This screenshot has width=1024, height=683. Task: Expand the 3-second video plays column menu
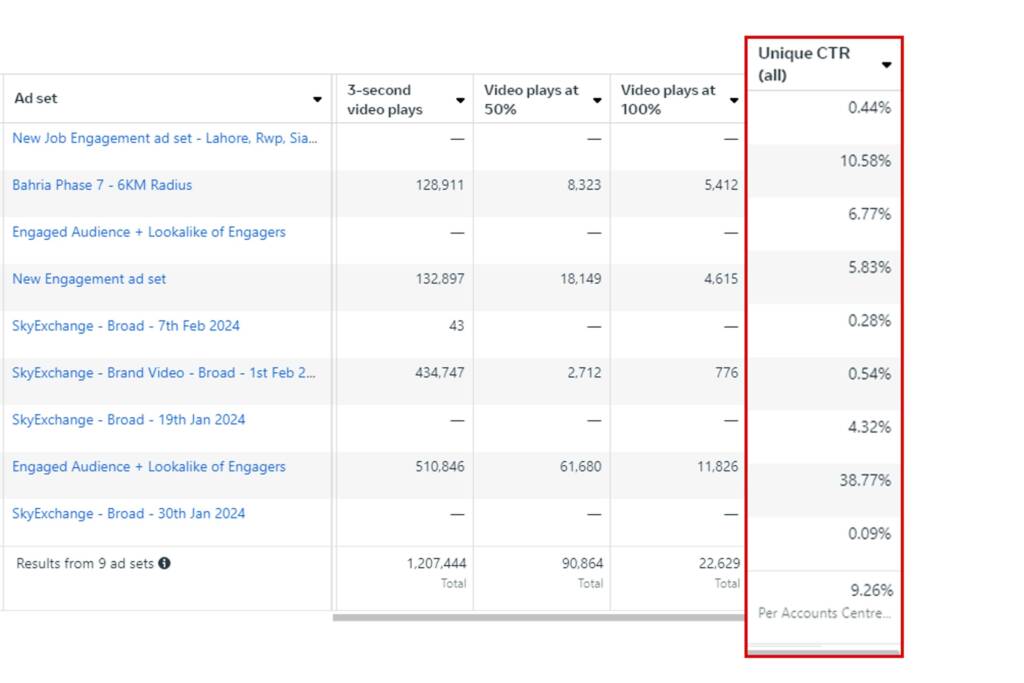coord(460,100)
